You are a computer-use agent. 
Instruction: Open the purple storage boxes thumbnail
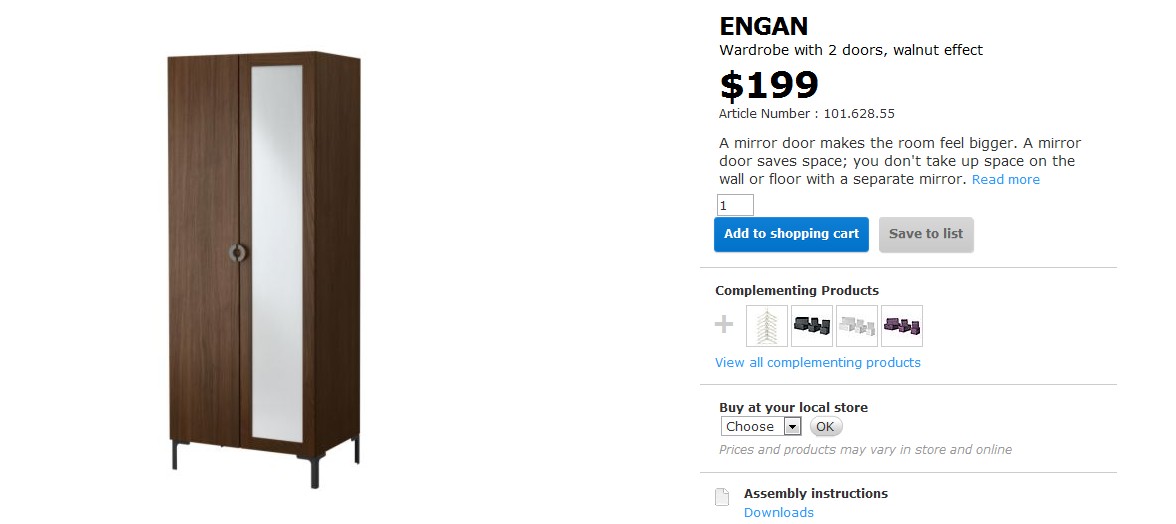tap(901, 326)
